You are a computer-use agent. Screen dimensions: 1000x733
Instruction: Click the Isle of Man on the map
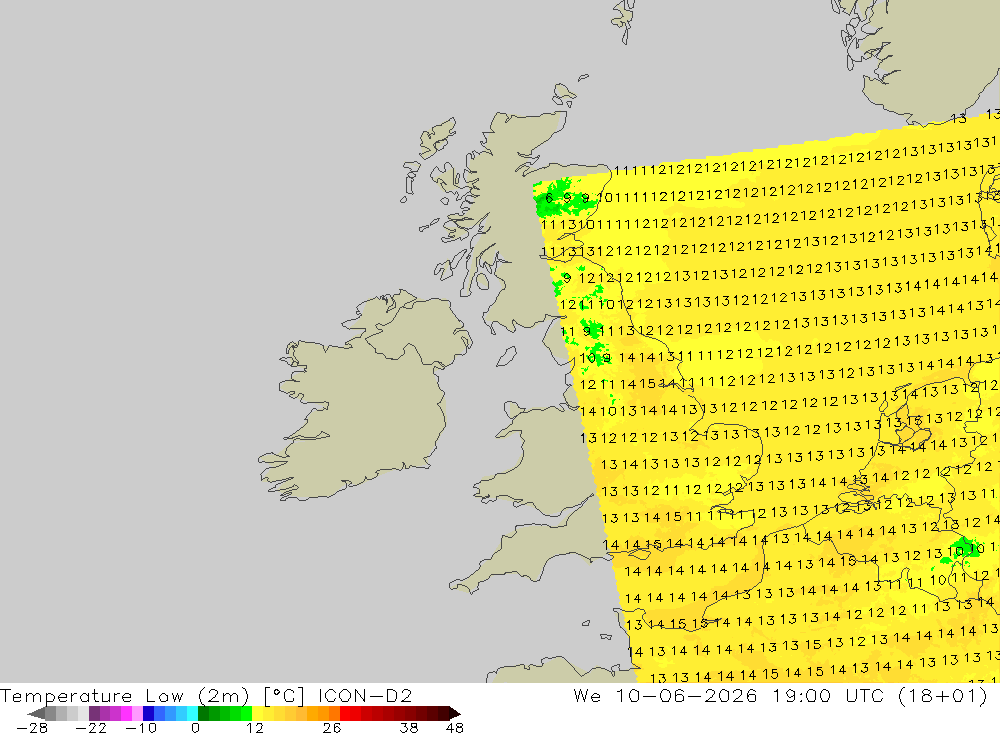pos(506,356)
